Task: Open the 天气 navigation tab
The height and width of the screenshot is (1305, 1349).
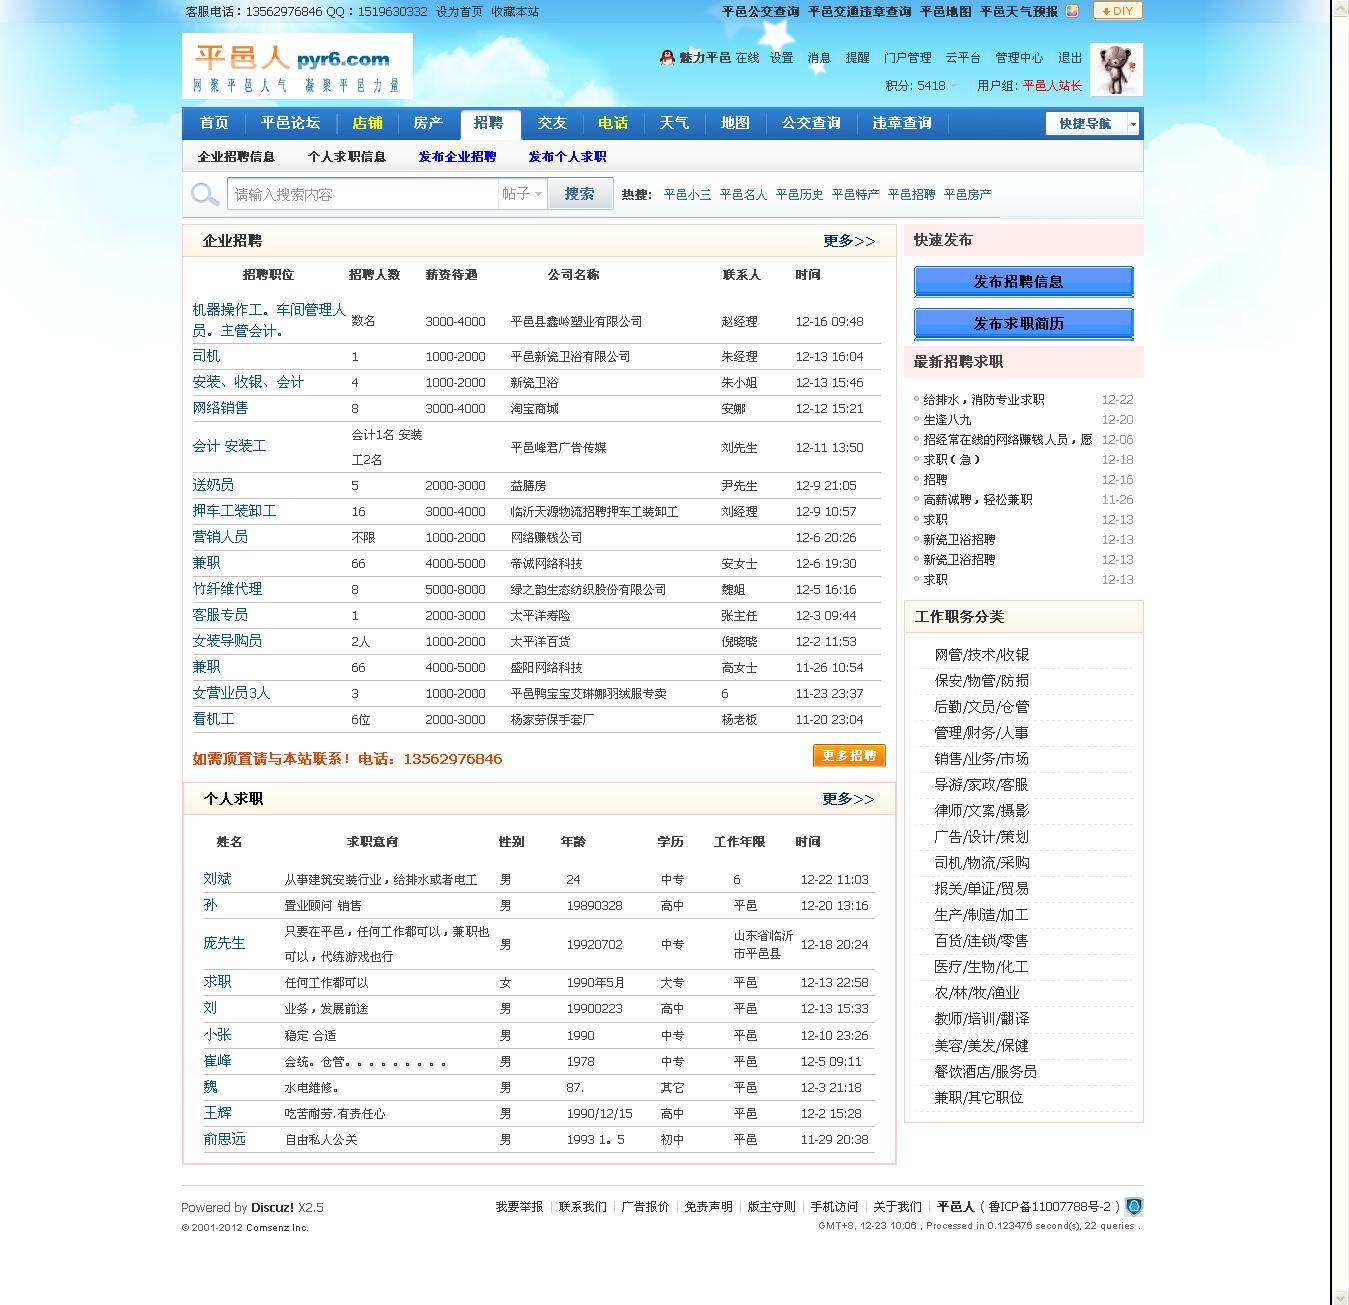Action: (x=674, y=123)
